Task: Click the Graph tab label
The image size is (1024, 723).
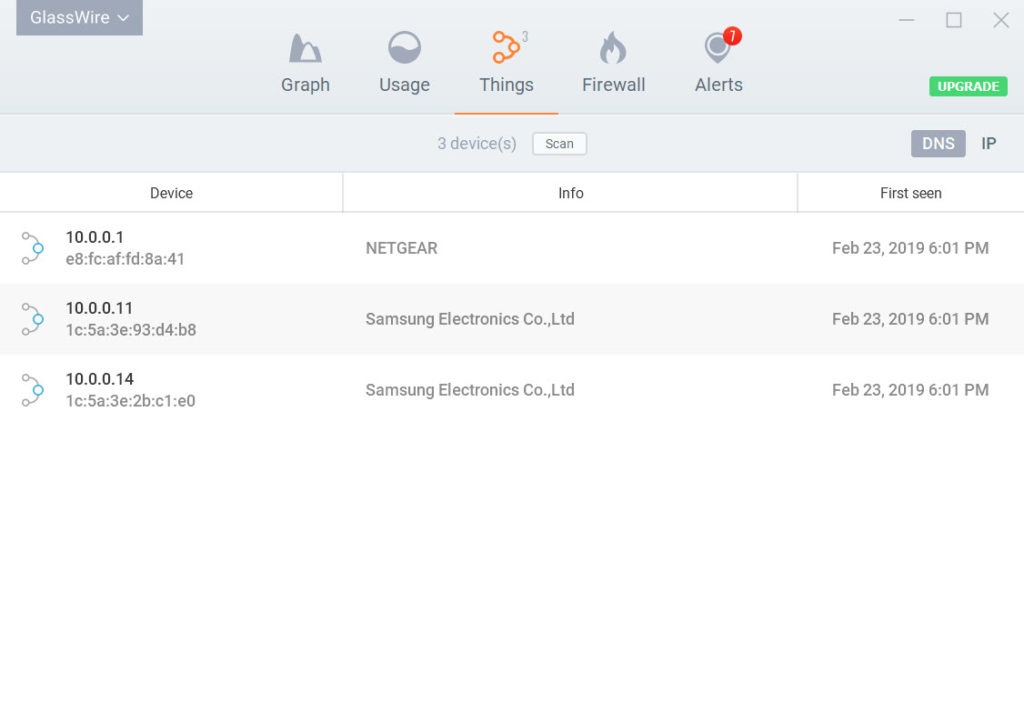Action: click(305, 85)
